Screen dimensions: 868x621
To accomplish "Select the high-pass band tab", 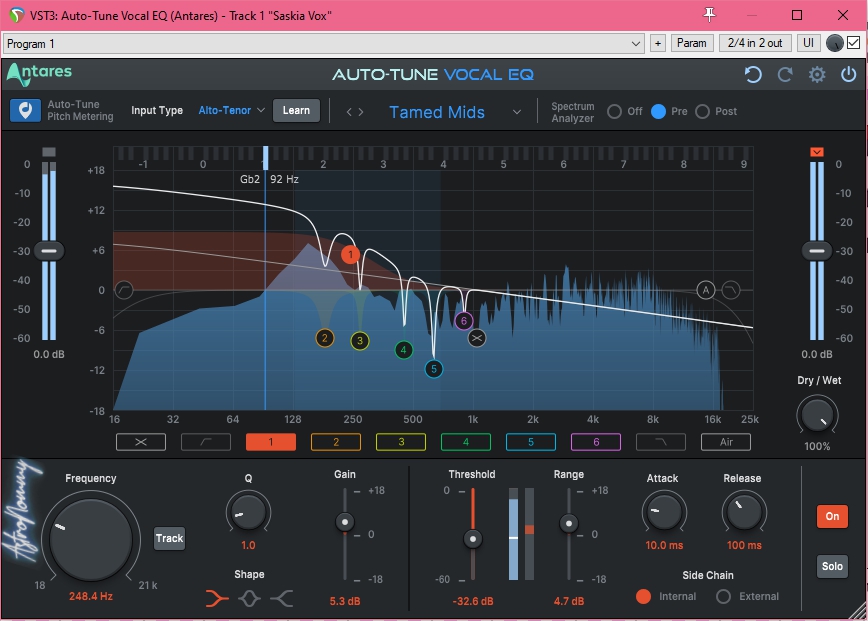I will (x=206, y=442).
